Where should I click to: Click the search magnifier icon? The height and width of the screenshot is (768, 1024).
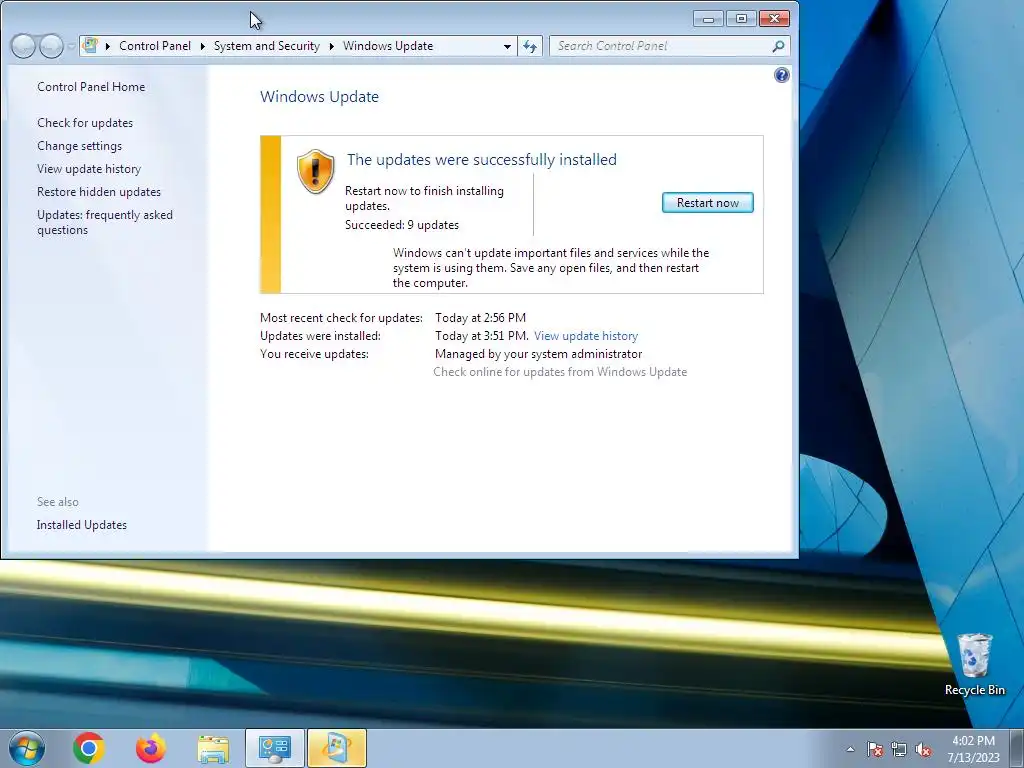[x=778, y=46]
